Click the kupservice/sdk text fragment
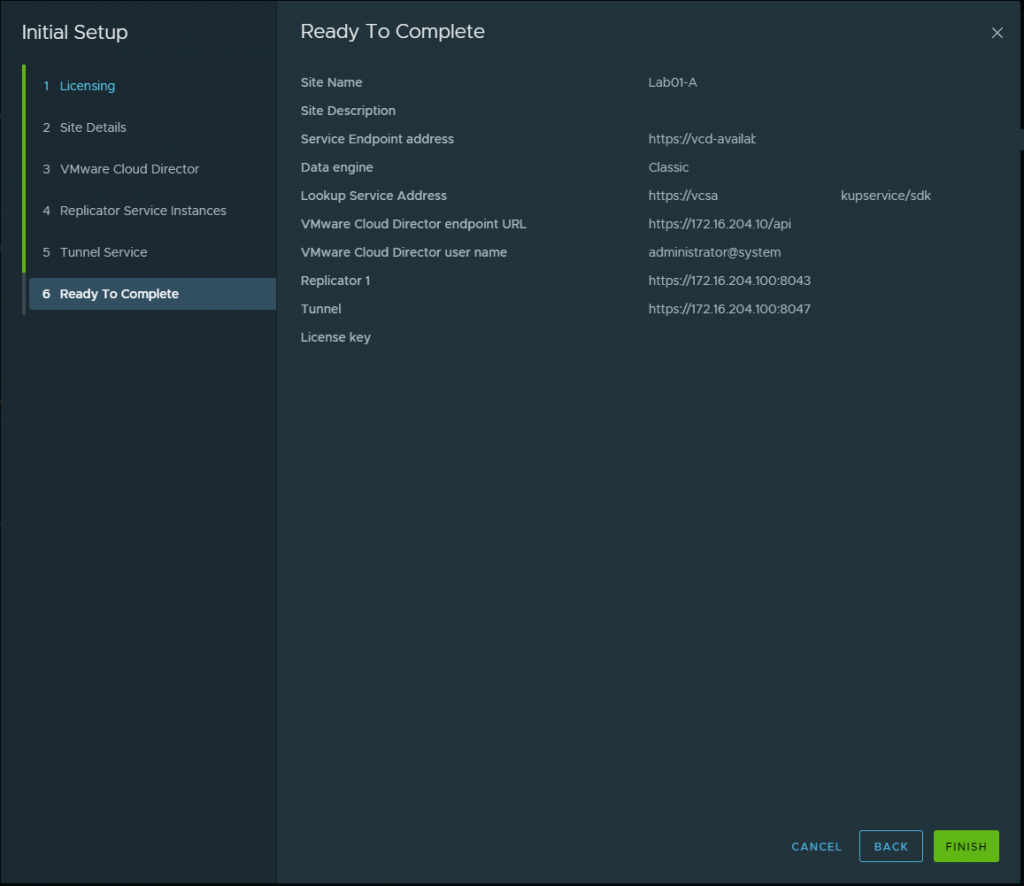1024x886 pixels. point(885,196)
